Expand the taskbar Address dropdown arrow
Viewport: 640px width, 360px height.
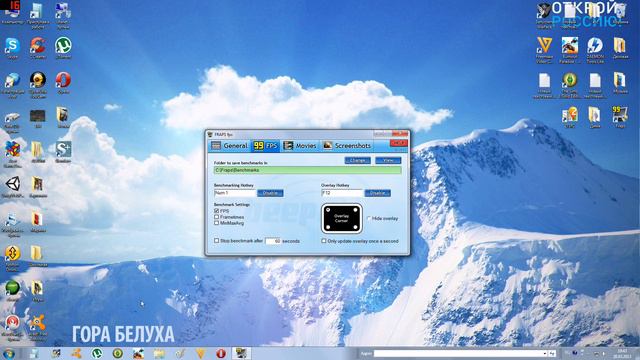(544, 353)
